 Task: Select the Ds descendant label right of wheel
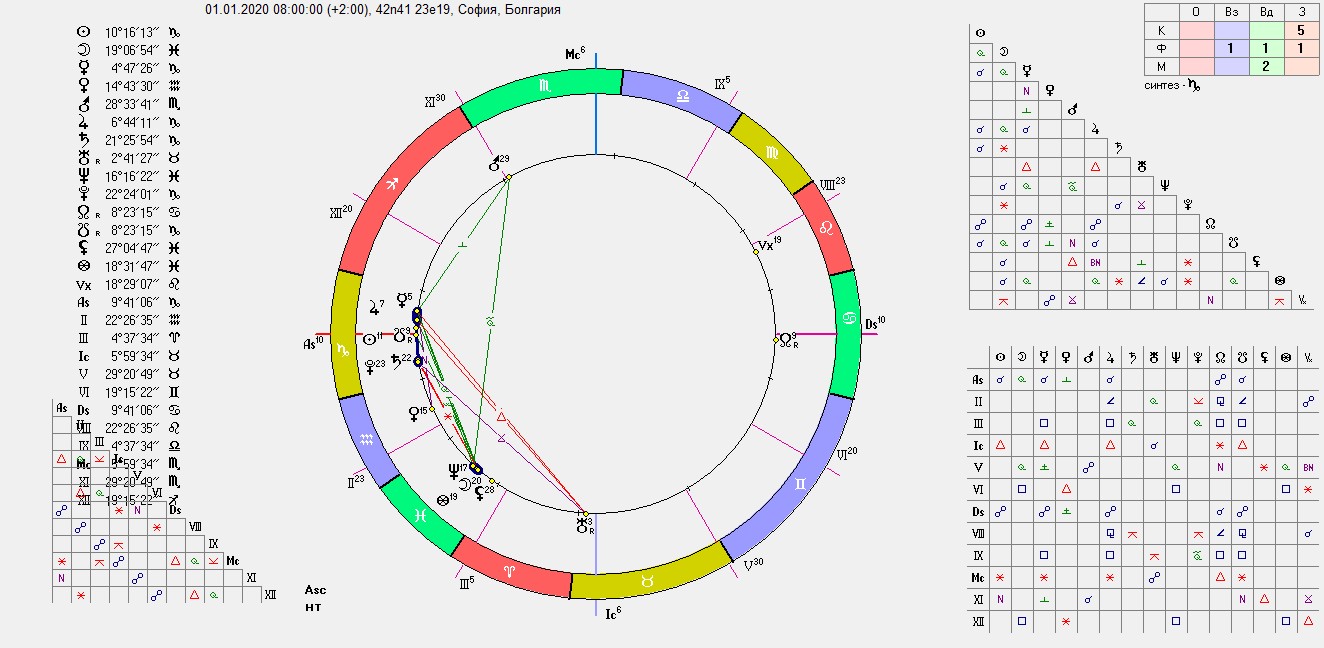pyautogui.click(x=874, y=322)
